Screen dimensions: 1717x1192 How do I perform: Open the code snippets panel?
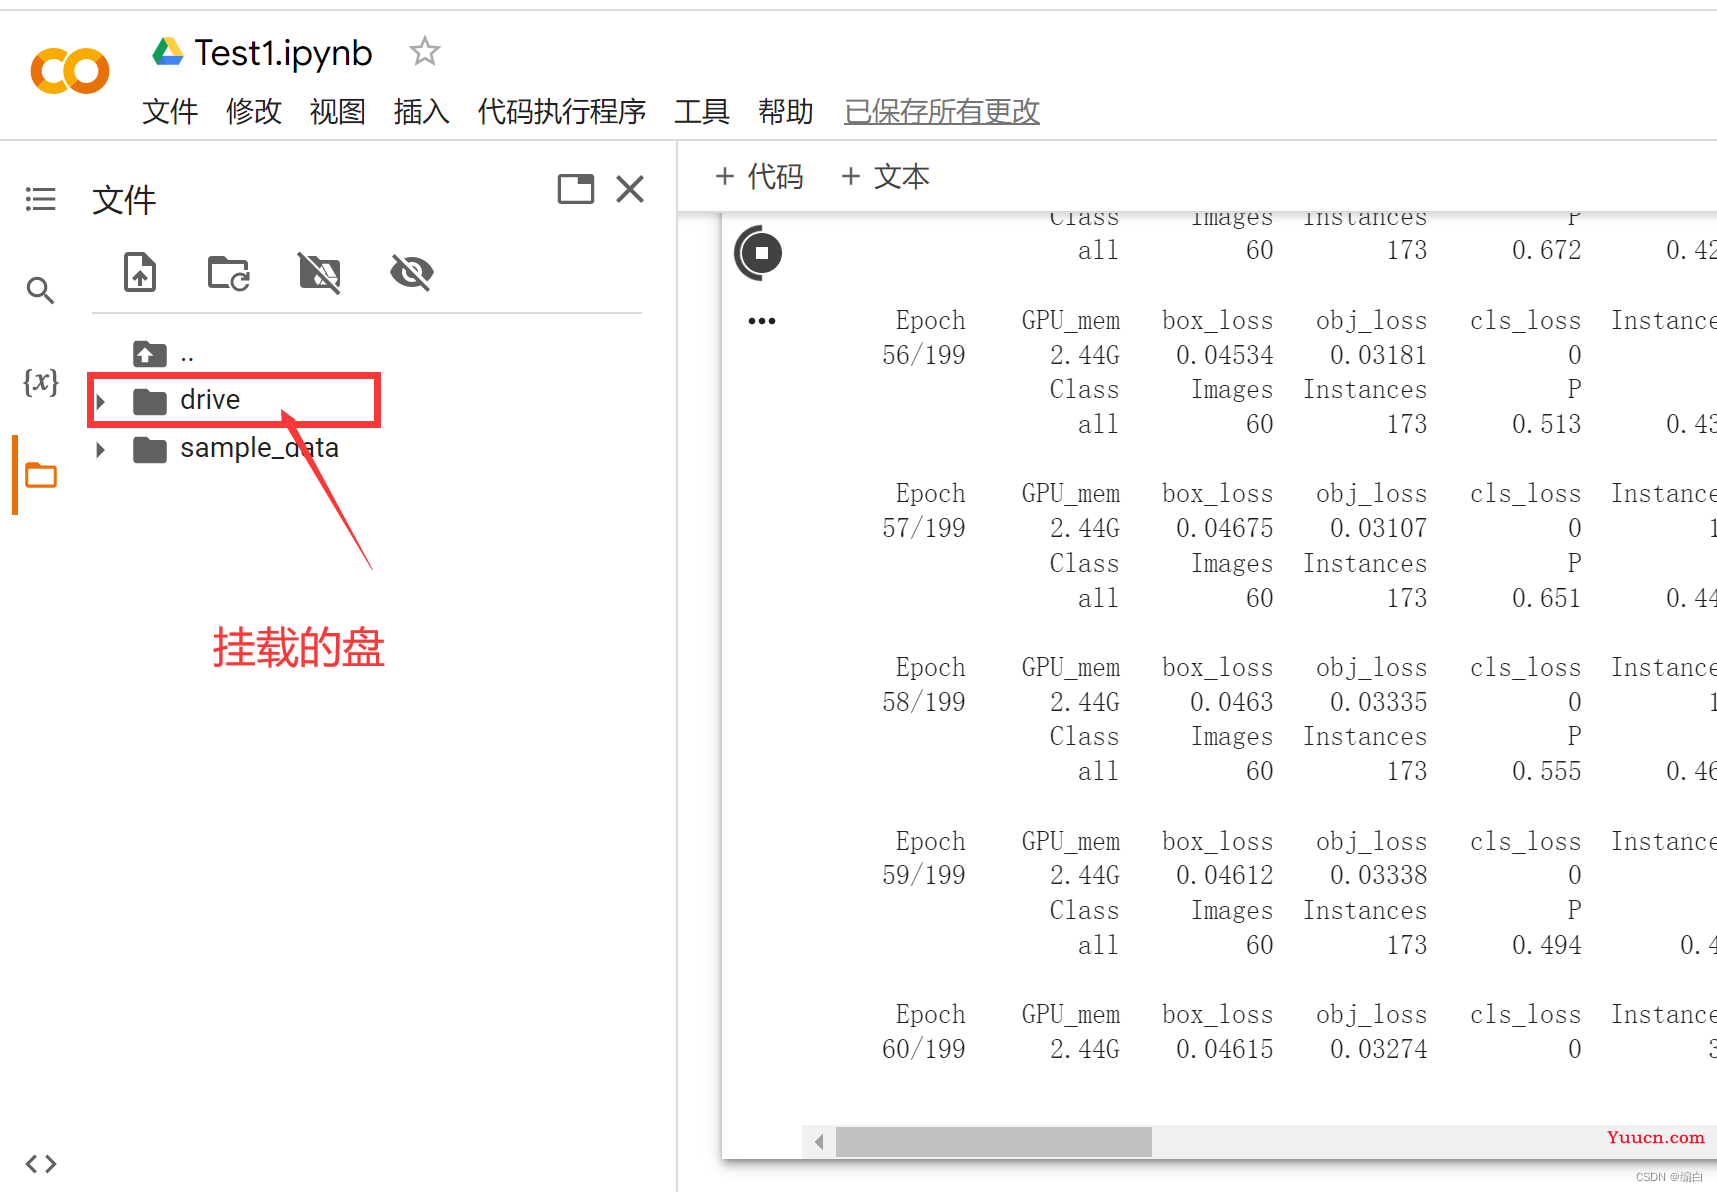(40, 1164)
